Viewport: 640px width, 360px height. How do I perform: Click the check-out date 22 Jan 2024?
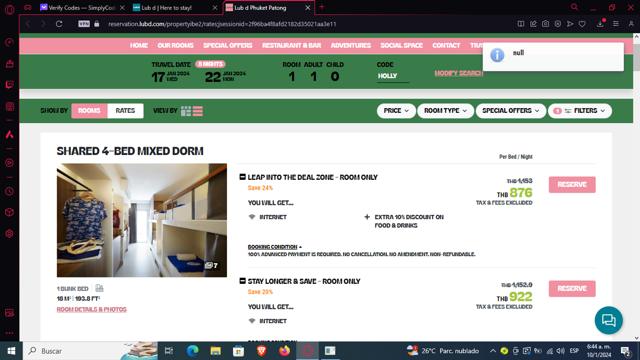225,76
